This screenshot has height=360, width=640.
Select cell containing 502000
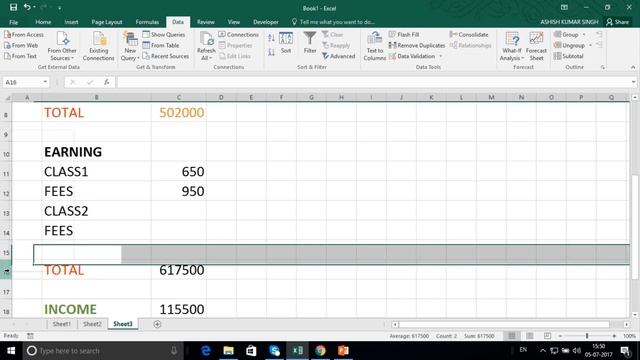tap(179, 113)
